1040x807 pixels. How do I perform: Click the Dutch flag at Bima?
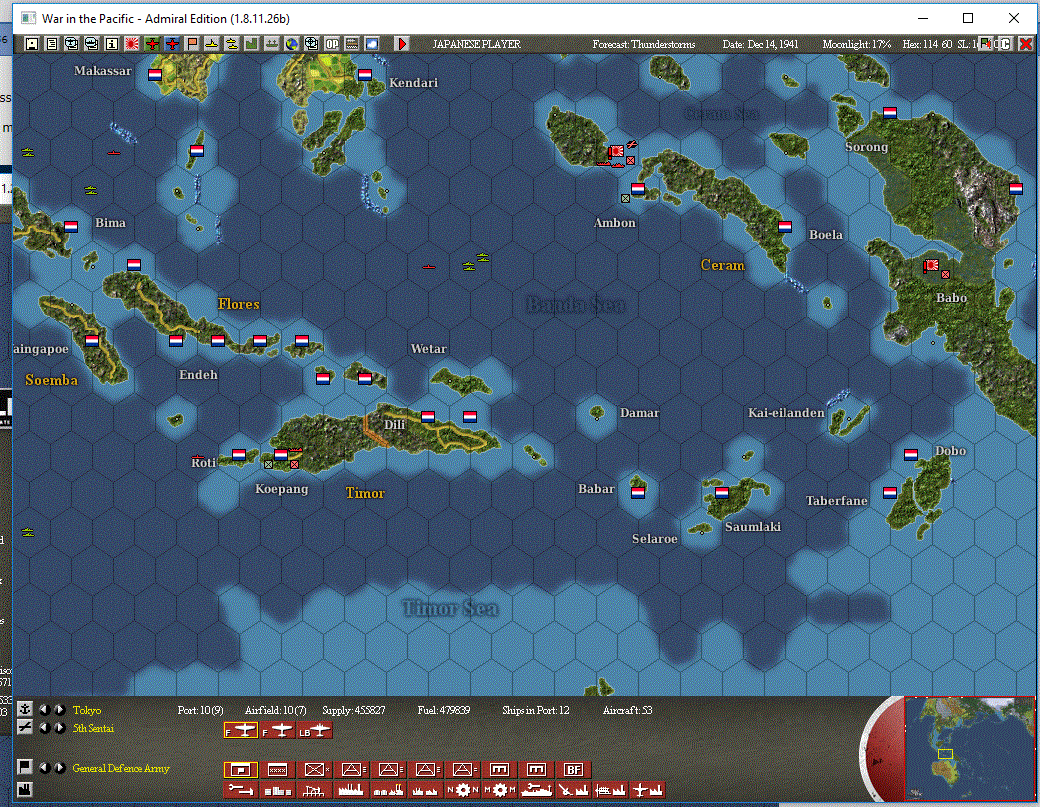[x=71, y=226]
